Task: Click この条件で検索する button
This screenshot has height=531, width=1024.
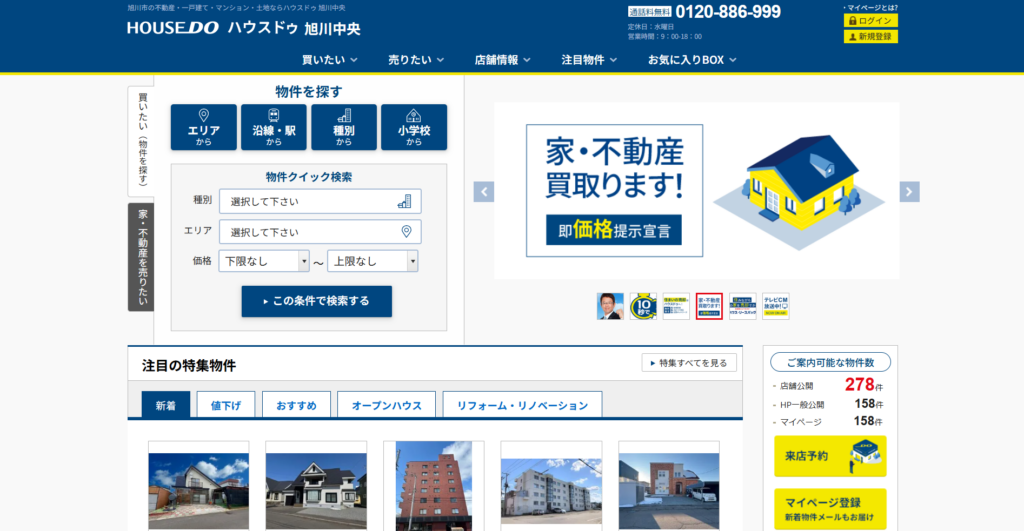Action: [317, 301]
